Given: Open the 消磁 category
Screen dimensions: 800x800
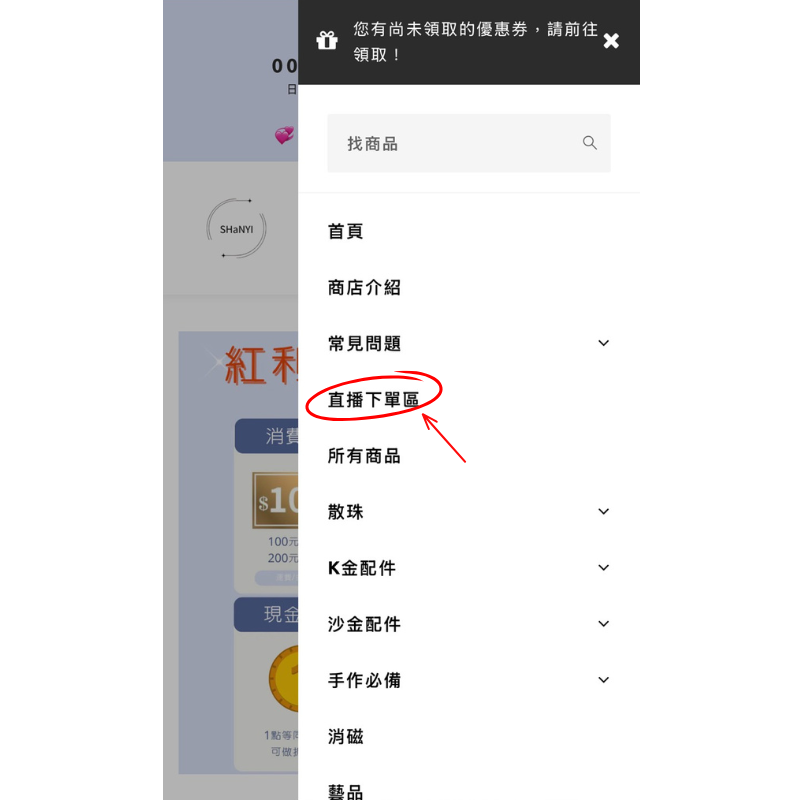Looking at the screenshot, I should (345, 736).
